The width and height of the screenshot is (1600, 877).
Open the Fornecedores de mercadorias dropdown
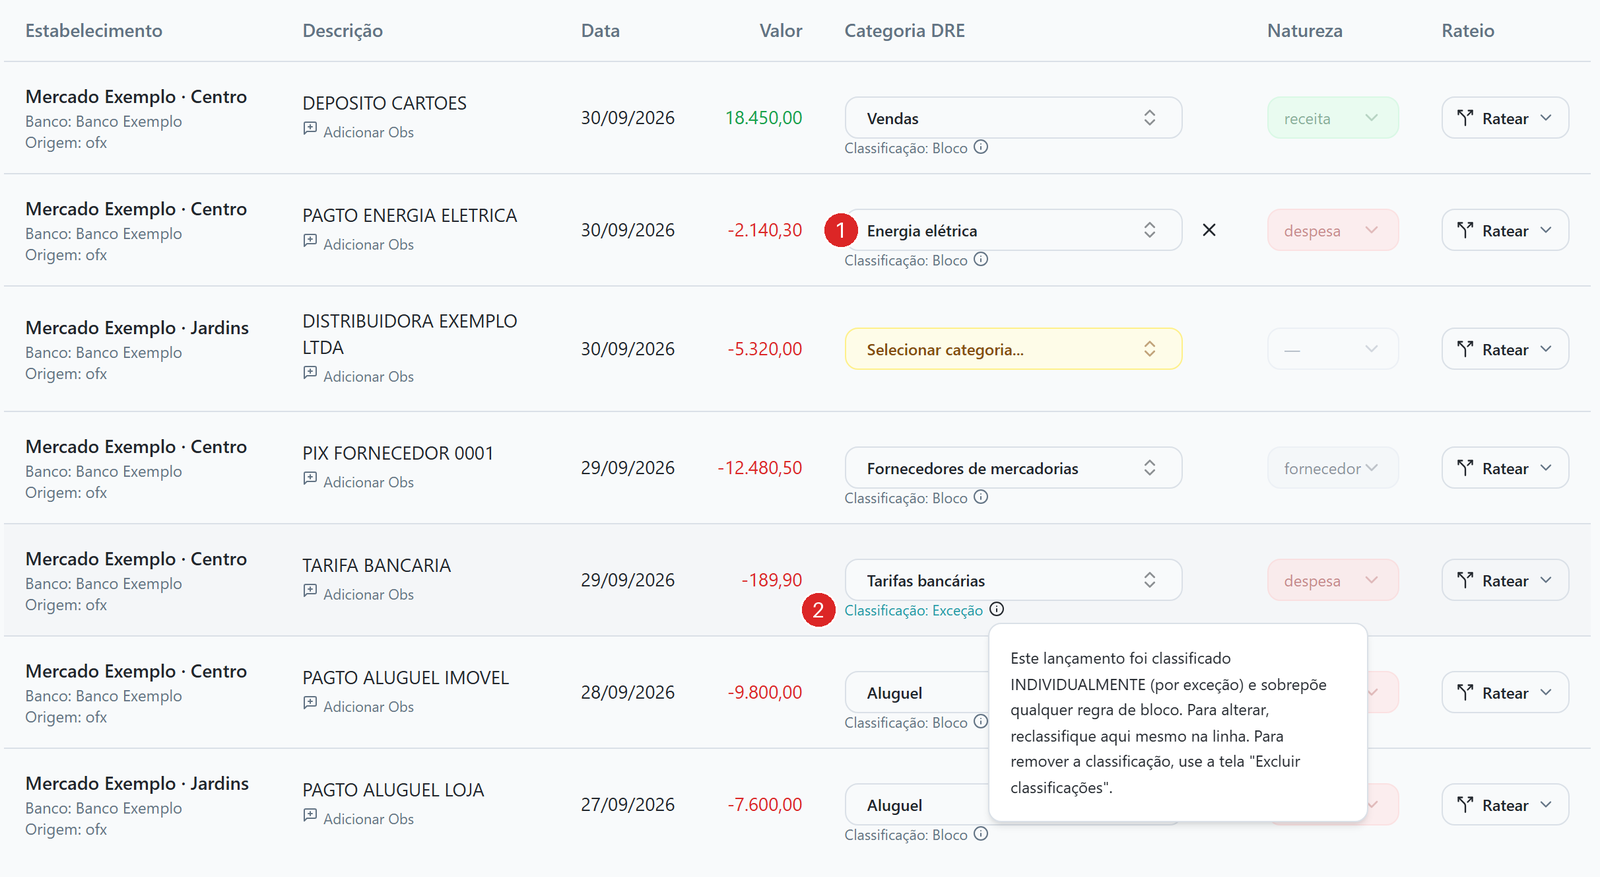[x=1013, y=468]
